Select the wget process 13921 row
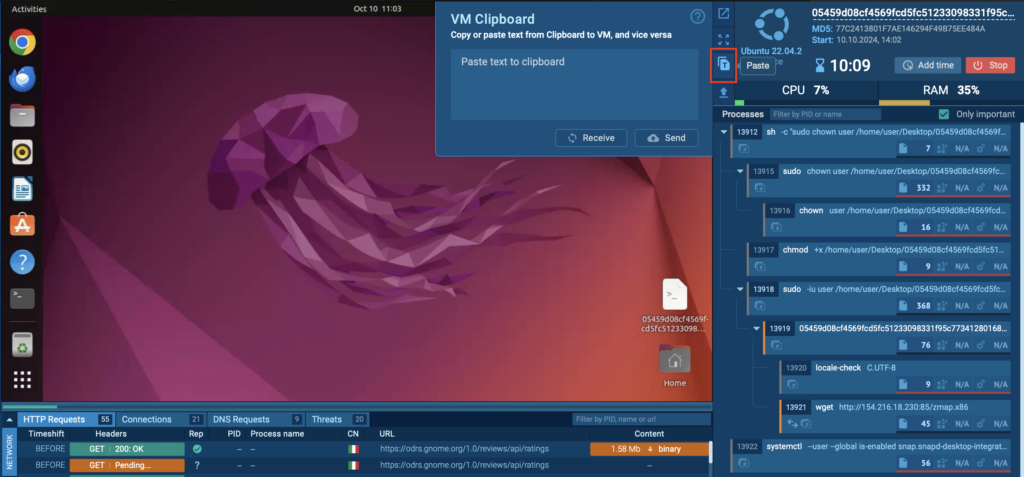The height and width of the screenshot is (477, 1024). pos(895,414)
